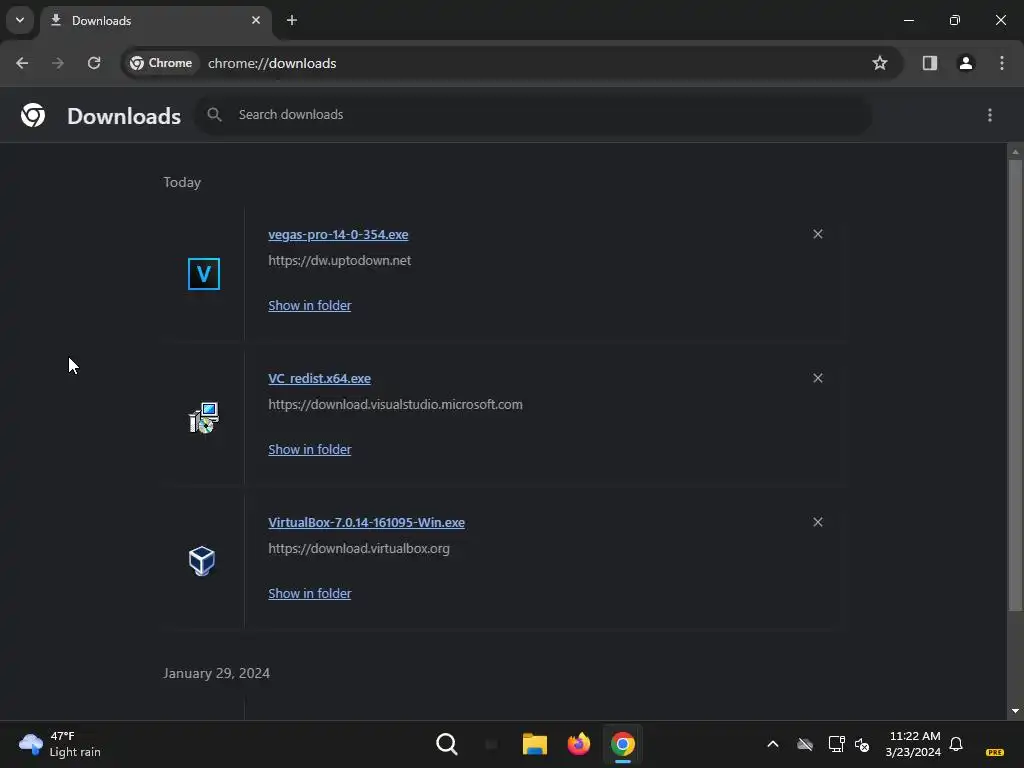Viewport: 1024px width, 768px height.
Task: Click the https://download.virtualbox.org source URL
Action: [x=359, y=549]
